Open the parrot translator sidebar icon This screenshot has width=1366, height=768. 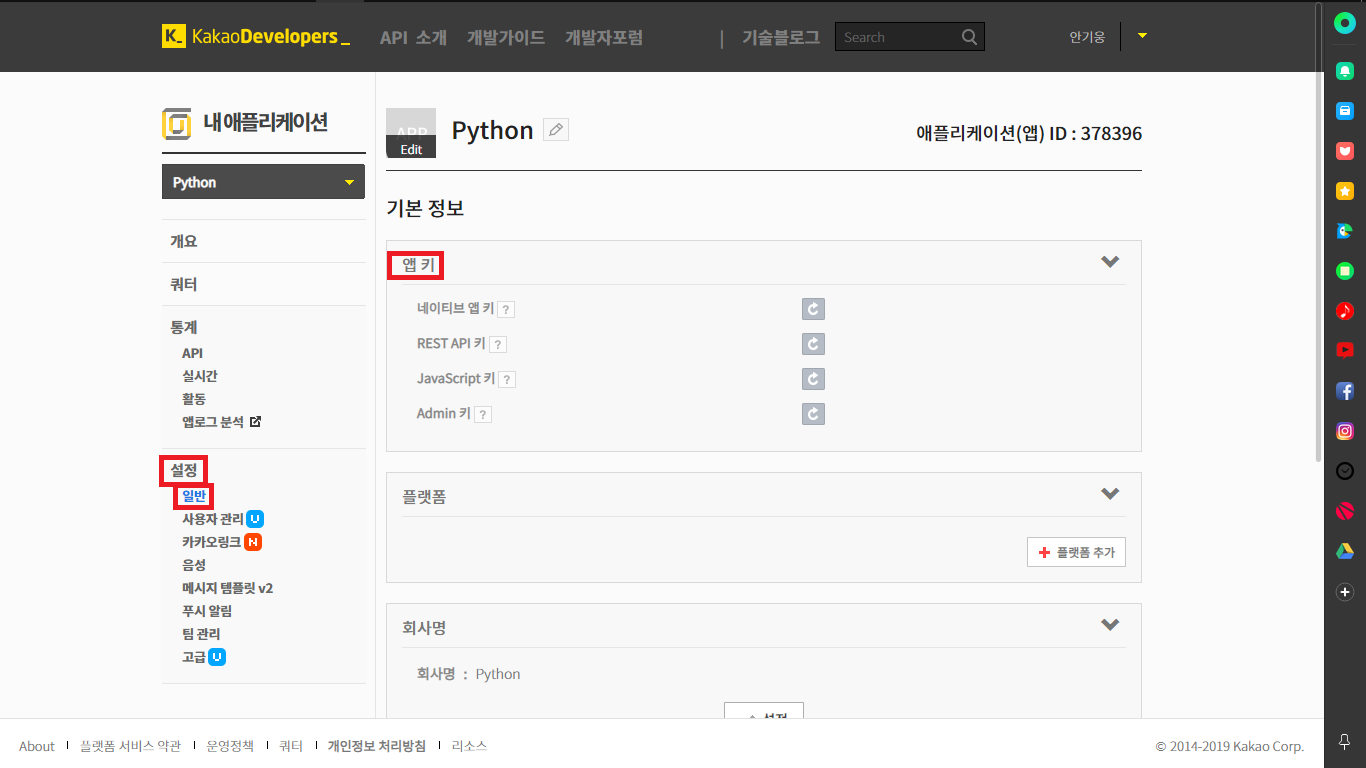click(x=1345, y=230)
